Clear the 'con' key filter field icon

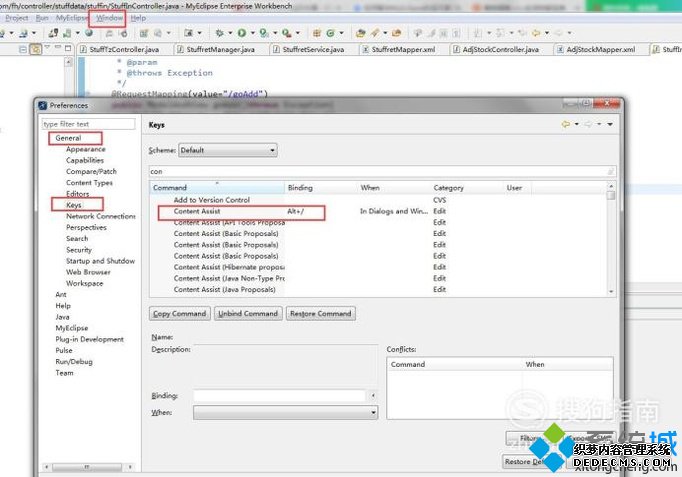(x=610, y=171)
